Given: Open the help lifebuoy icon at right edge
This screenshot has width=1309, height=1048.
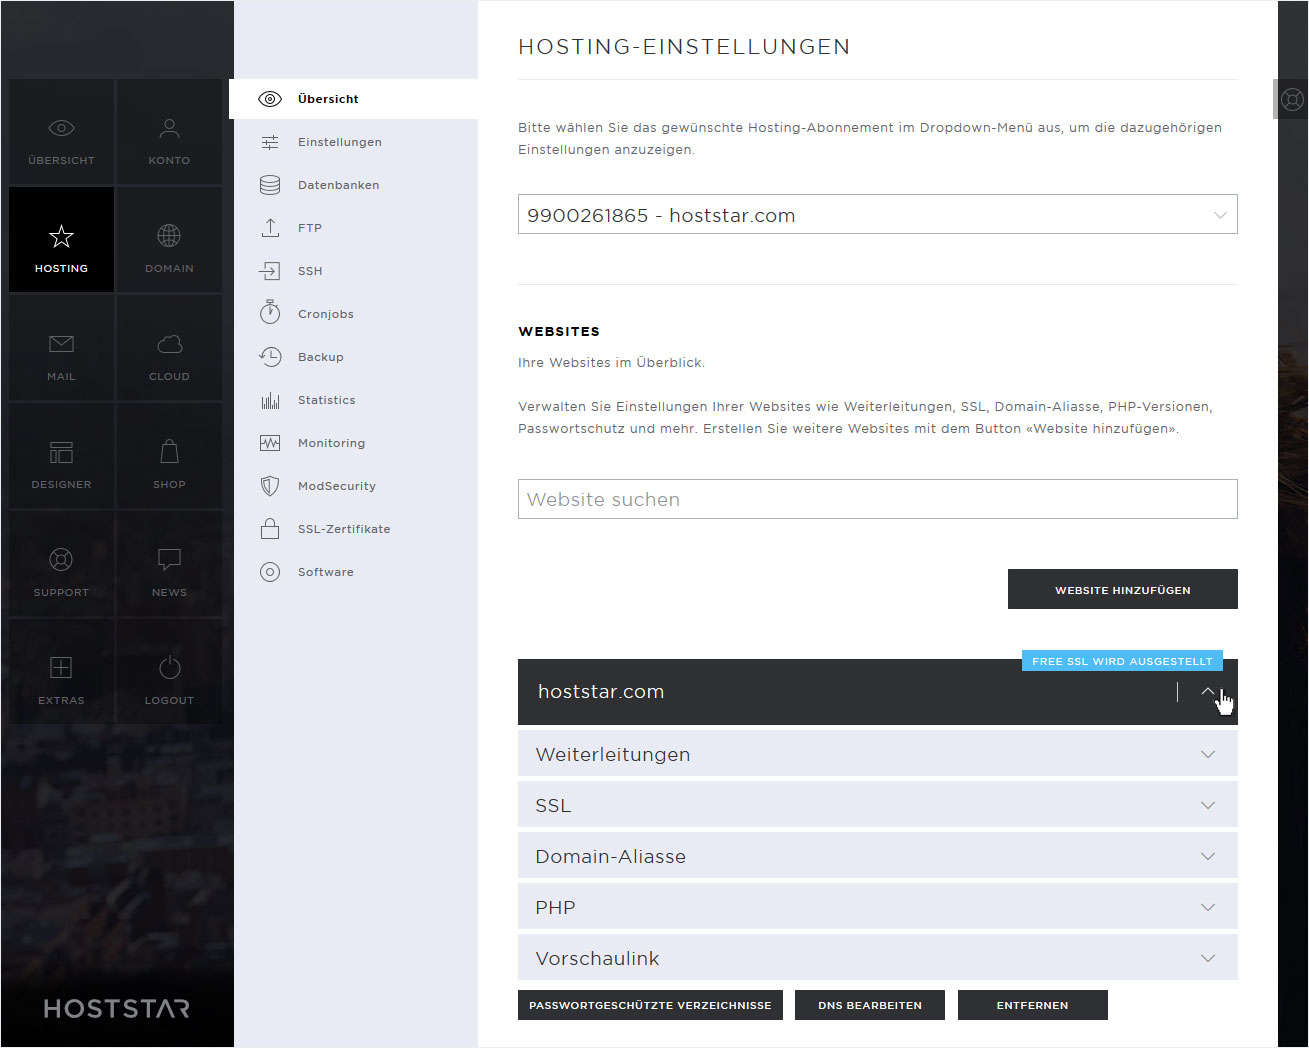Looking at the screenshot, I should pyautogui.click(x=1292, y=99).
